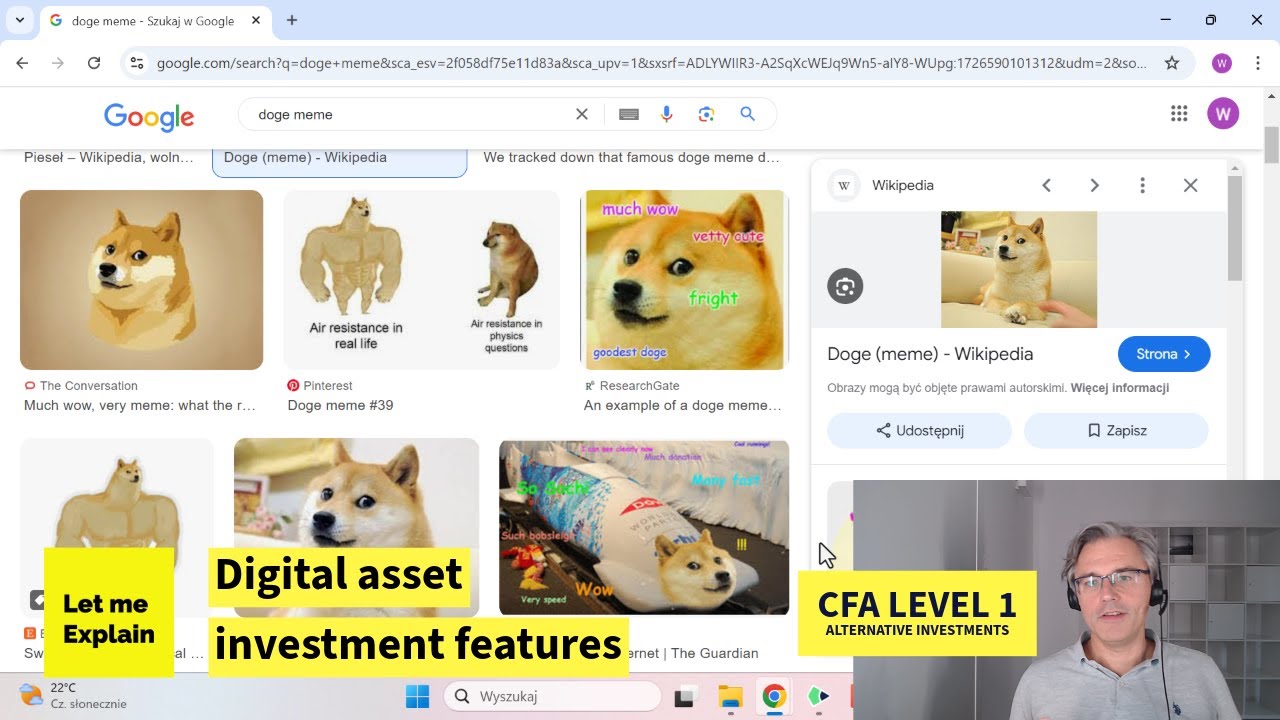Image resolution: width=1280 pixels, height=720 pixels.
Task: Share image with Udostępnij button
Action: tap(919, 431)
